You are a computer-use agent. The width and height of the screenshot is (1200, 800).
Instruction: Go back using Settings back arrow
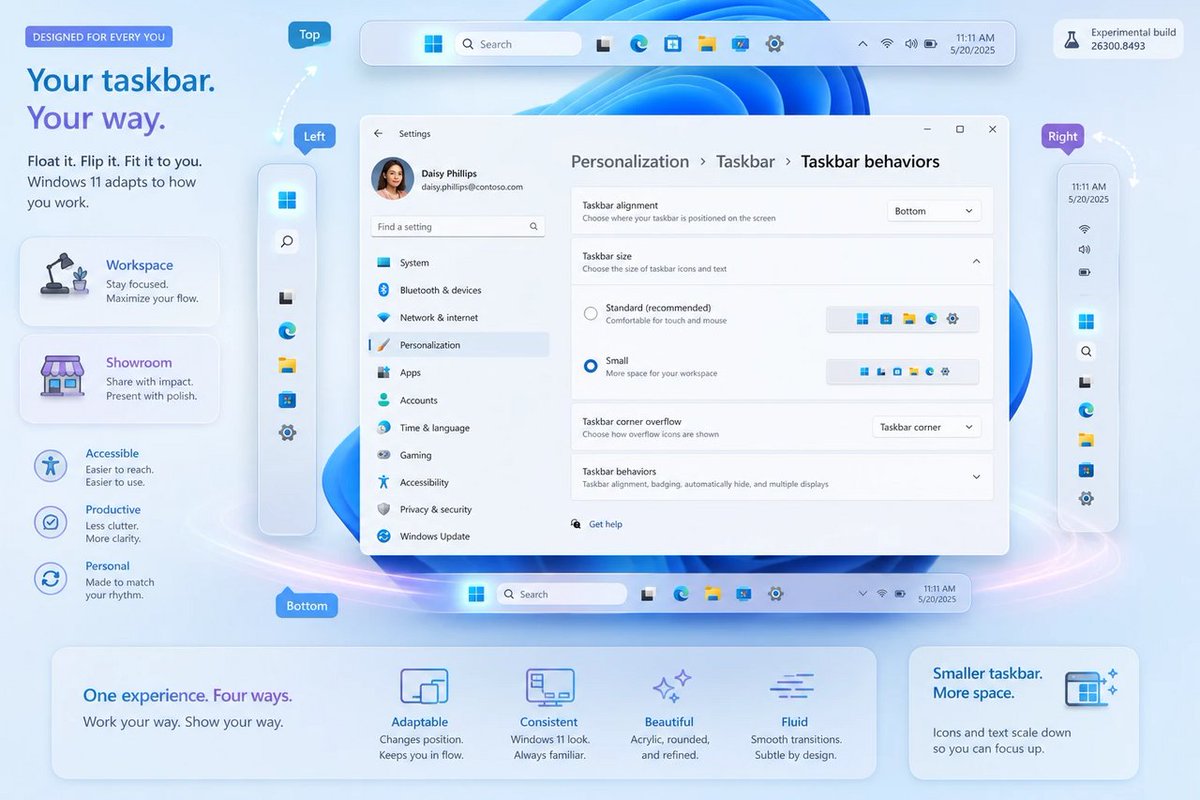click(x=378, y=133)
